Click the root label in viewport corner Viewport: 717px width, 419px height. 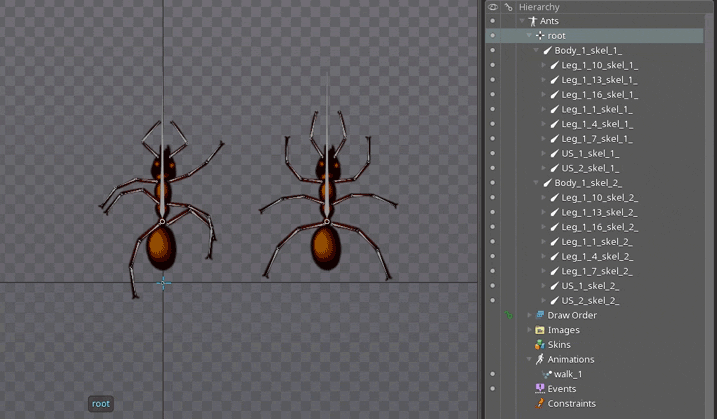(101, 404)
